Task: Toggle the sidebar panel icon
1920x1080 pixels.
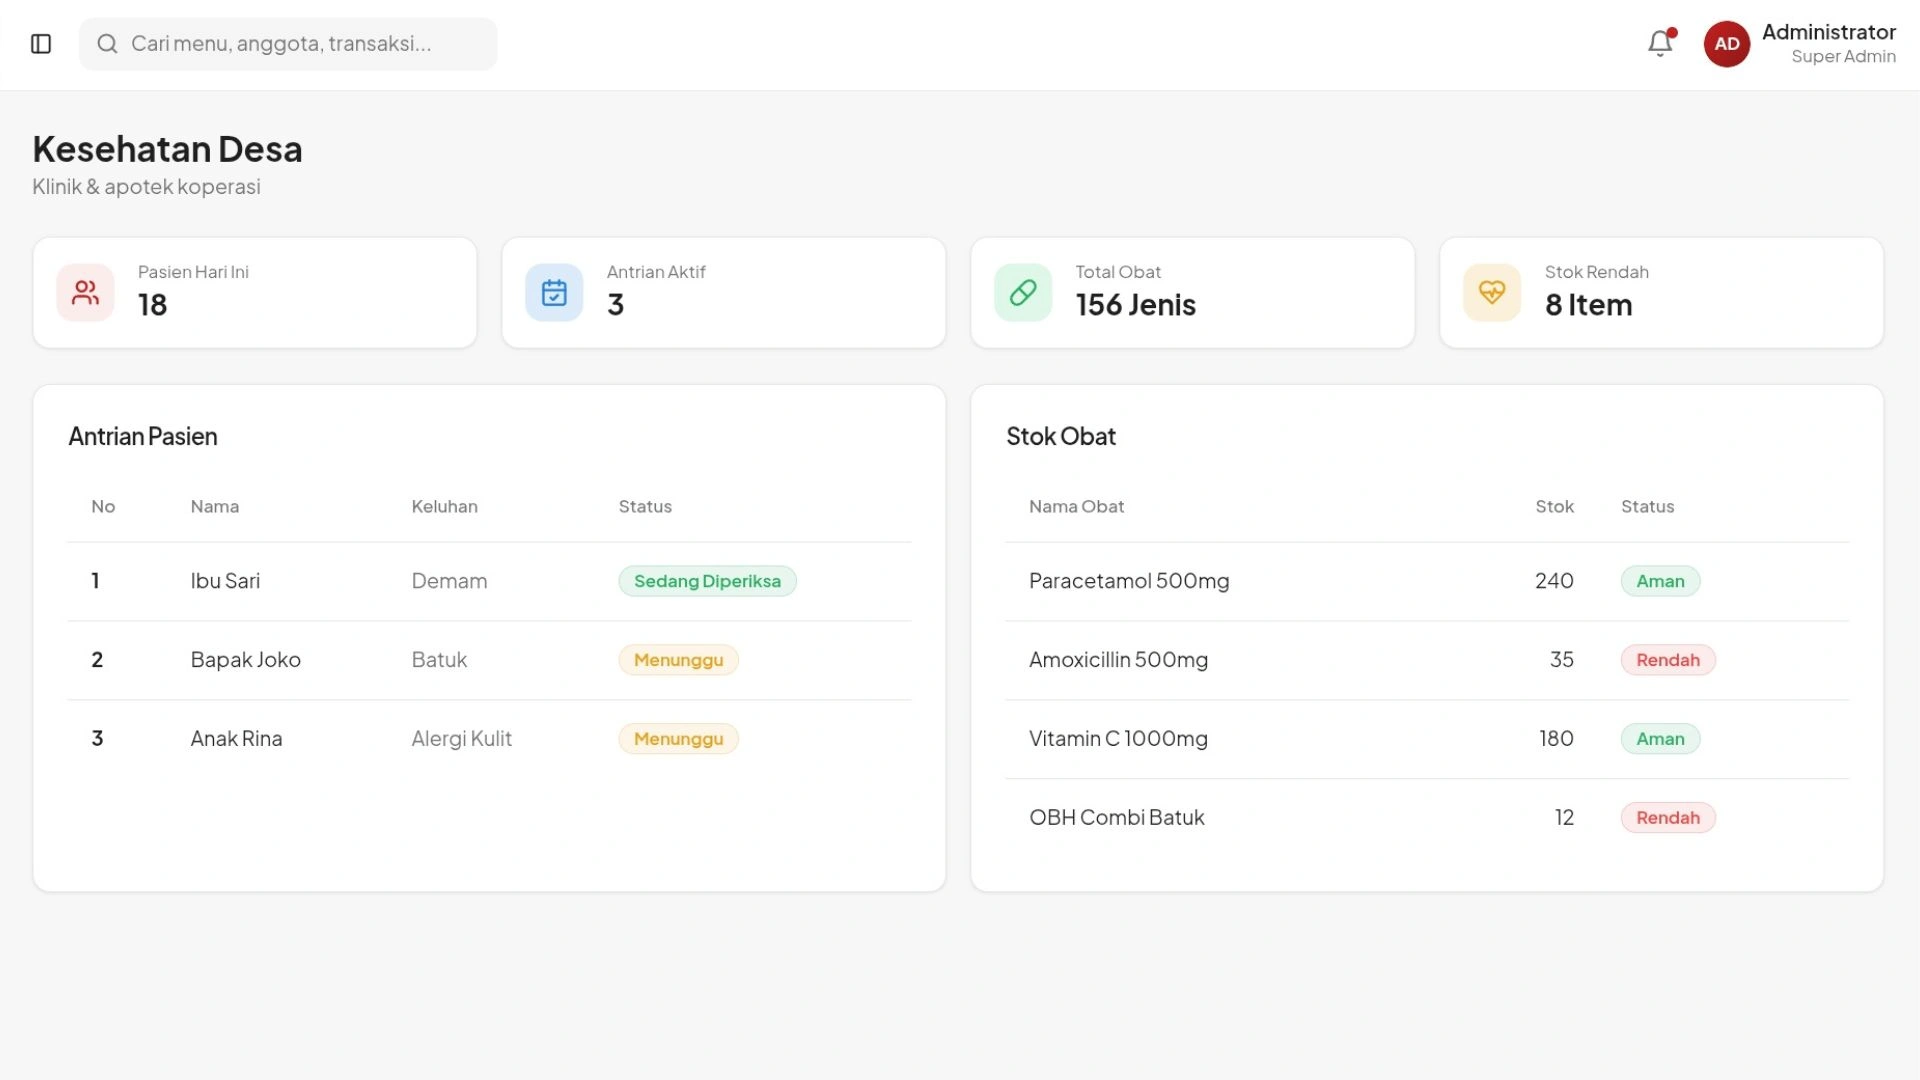Action: click(x=41, y=44)
